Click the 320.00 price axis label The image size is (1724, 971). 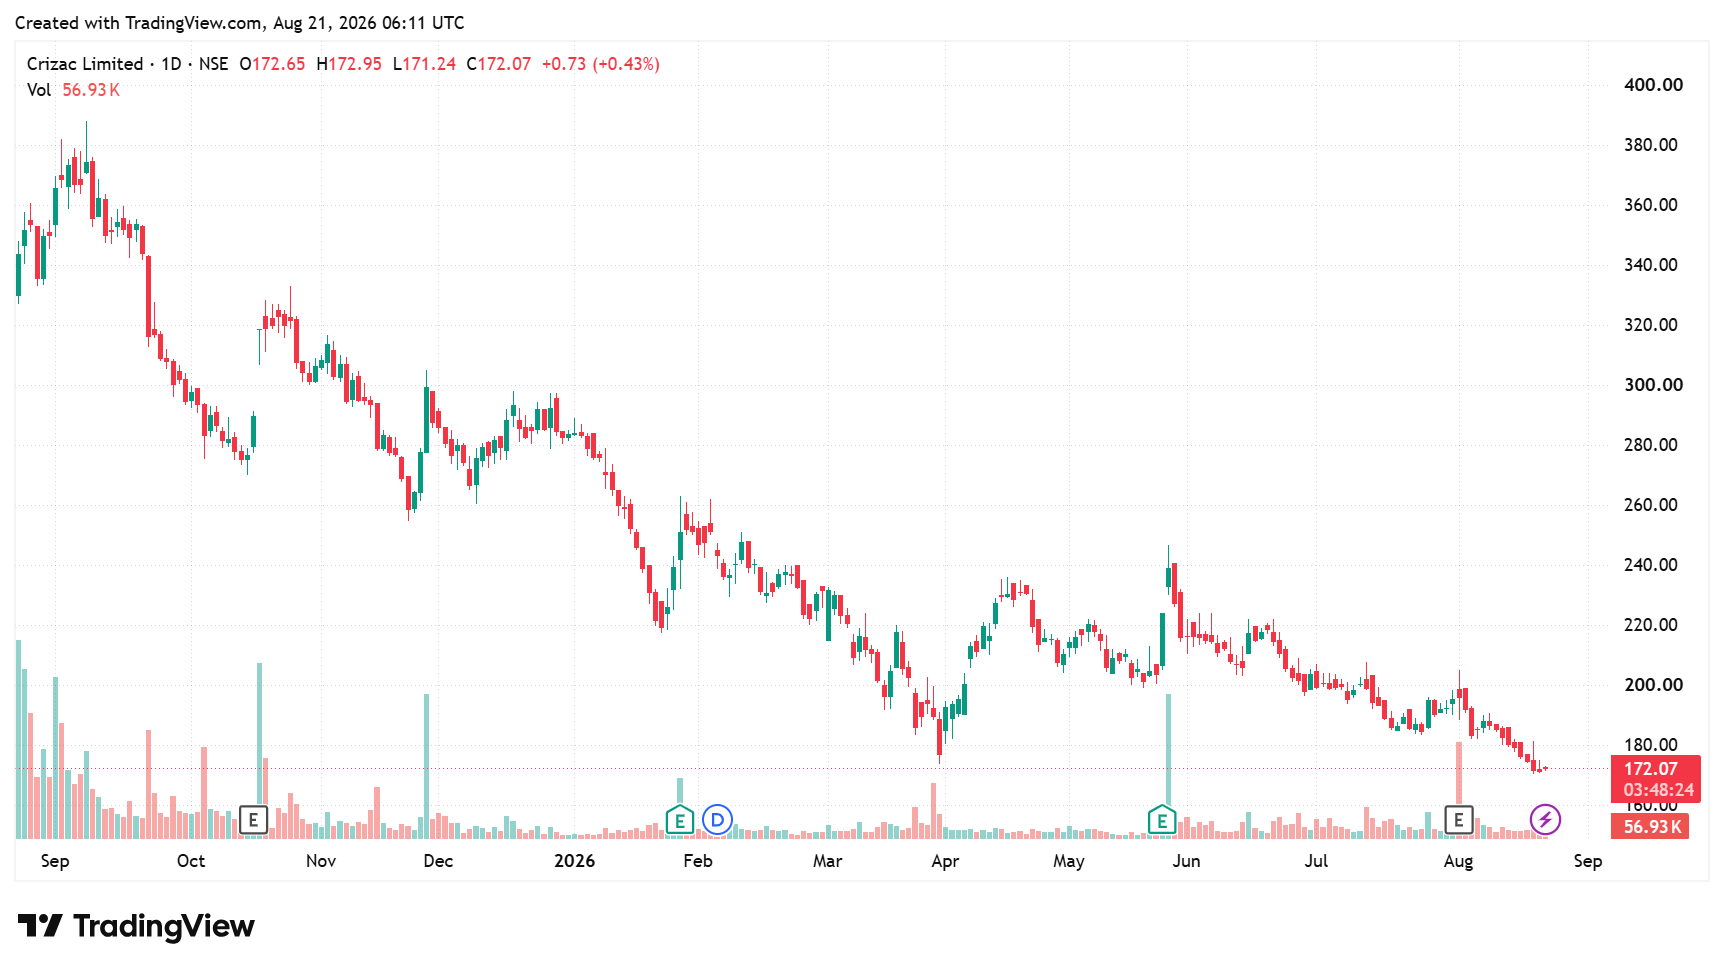point(1651,325)
